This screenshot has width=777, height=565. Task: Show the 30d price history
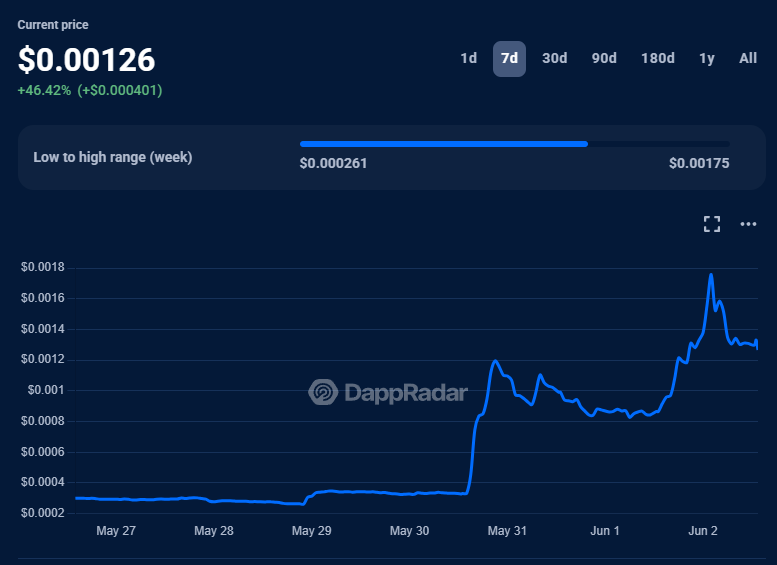[x=554, y=58]
